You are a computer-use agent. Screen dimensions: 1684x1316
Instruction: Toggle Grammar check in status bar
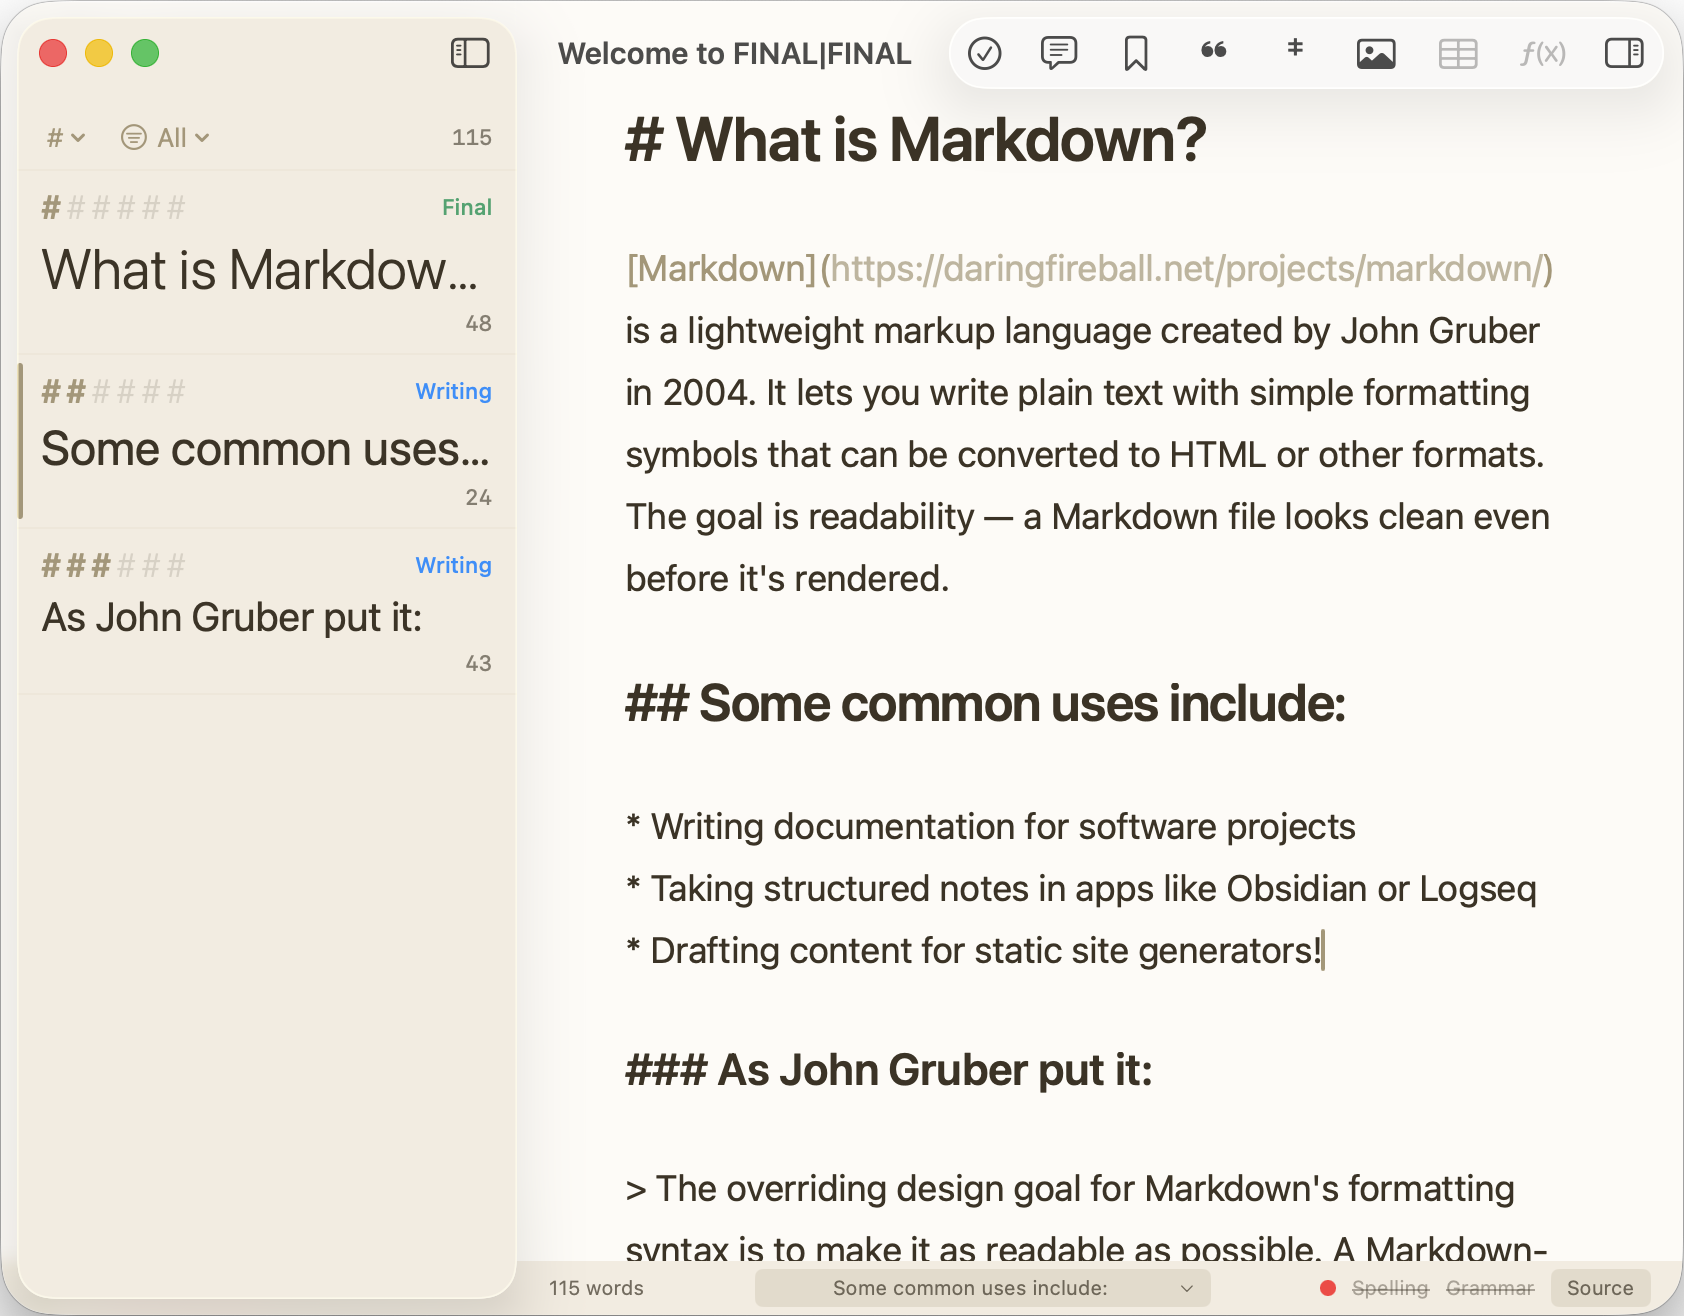tap(1490, 1288)
